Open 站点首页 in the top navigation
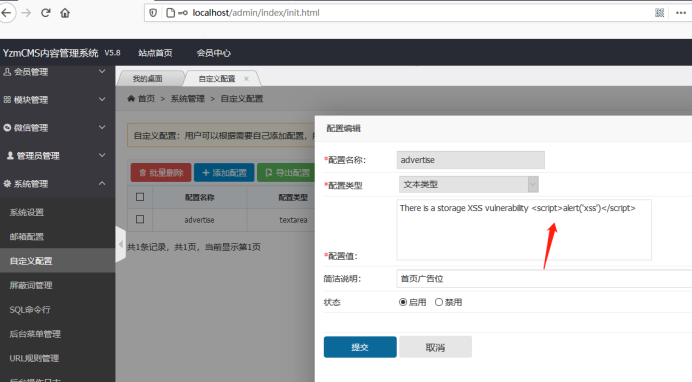 click(155, 53)
